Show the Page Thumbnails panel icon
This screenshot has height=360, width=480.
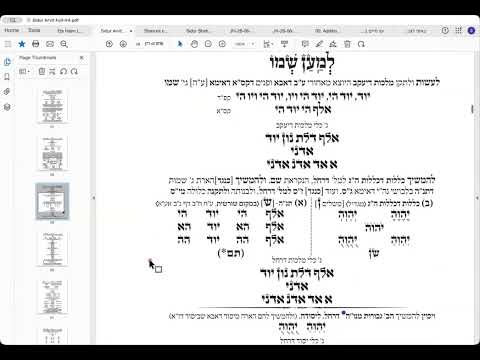point(7,62)
